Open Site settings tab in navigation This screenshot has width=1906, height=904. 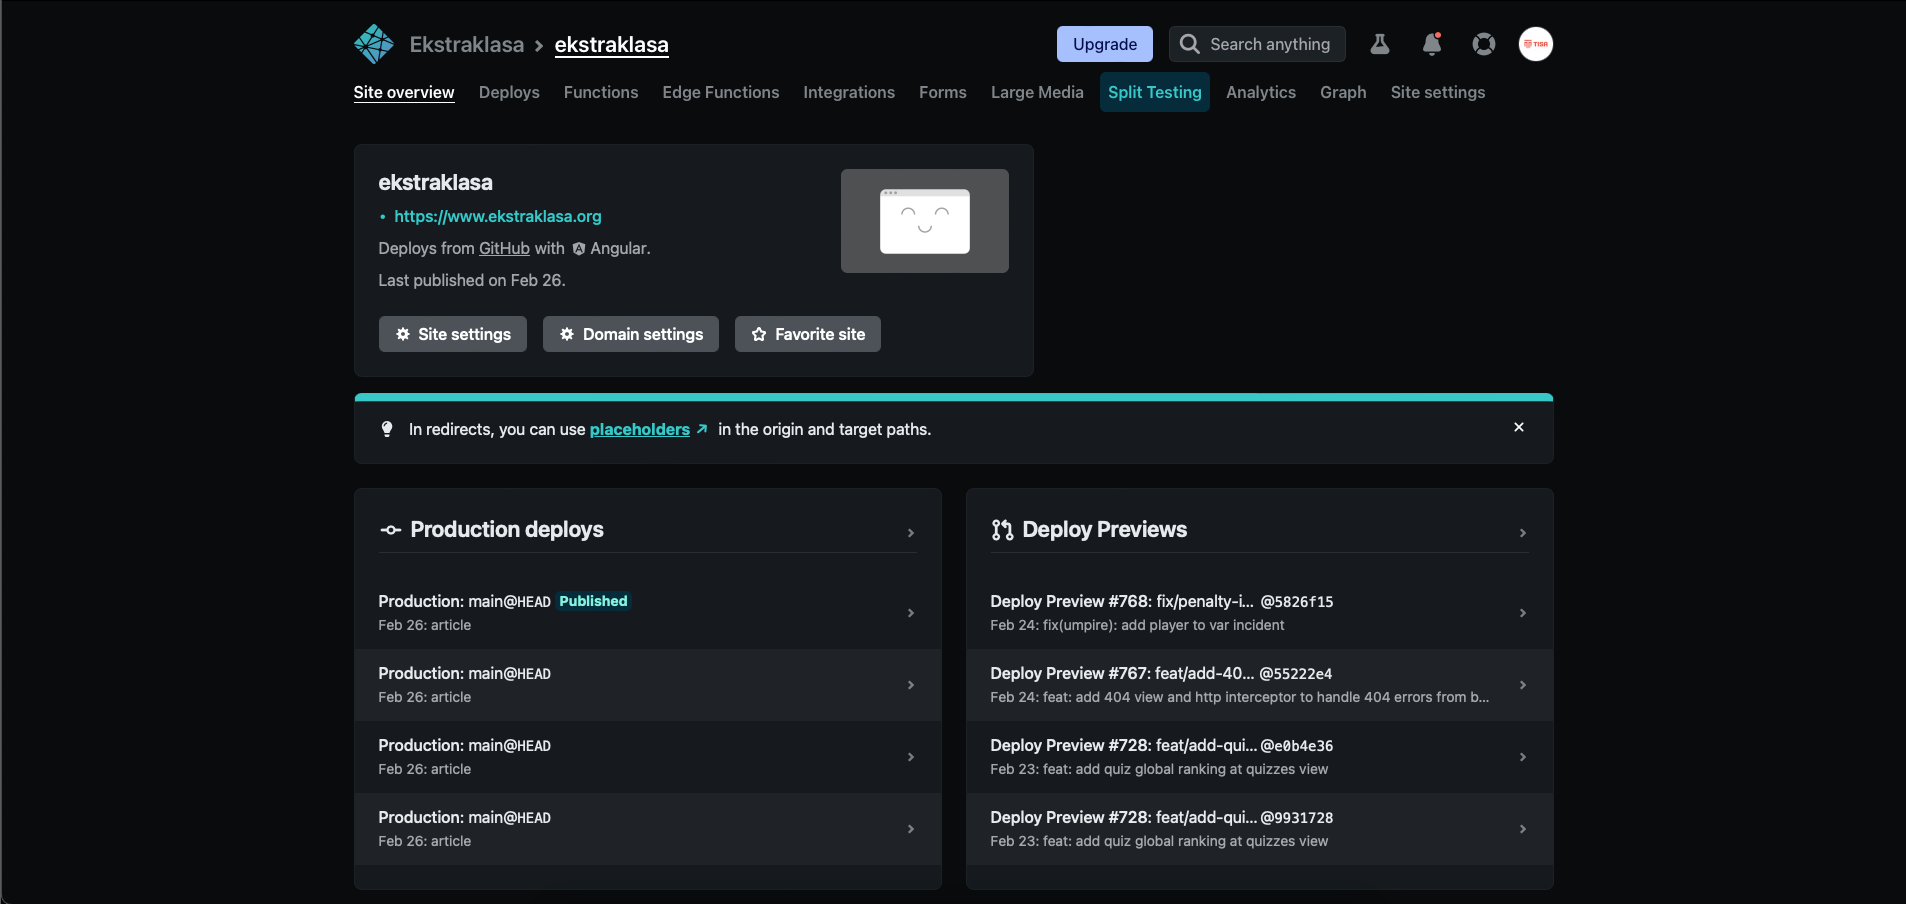pyautogui.click(x=1438, y=92)
